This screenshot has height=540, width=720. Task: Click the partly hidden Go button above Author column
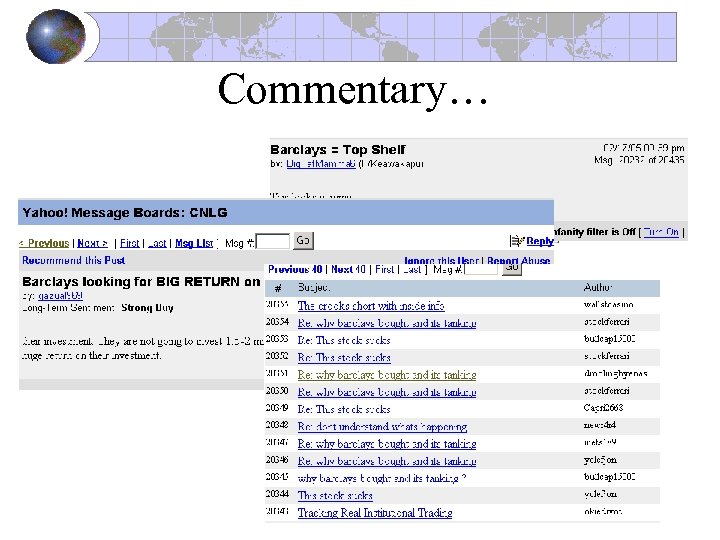tap(512, 270)
